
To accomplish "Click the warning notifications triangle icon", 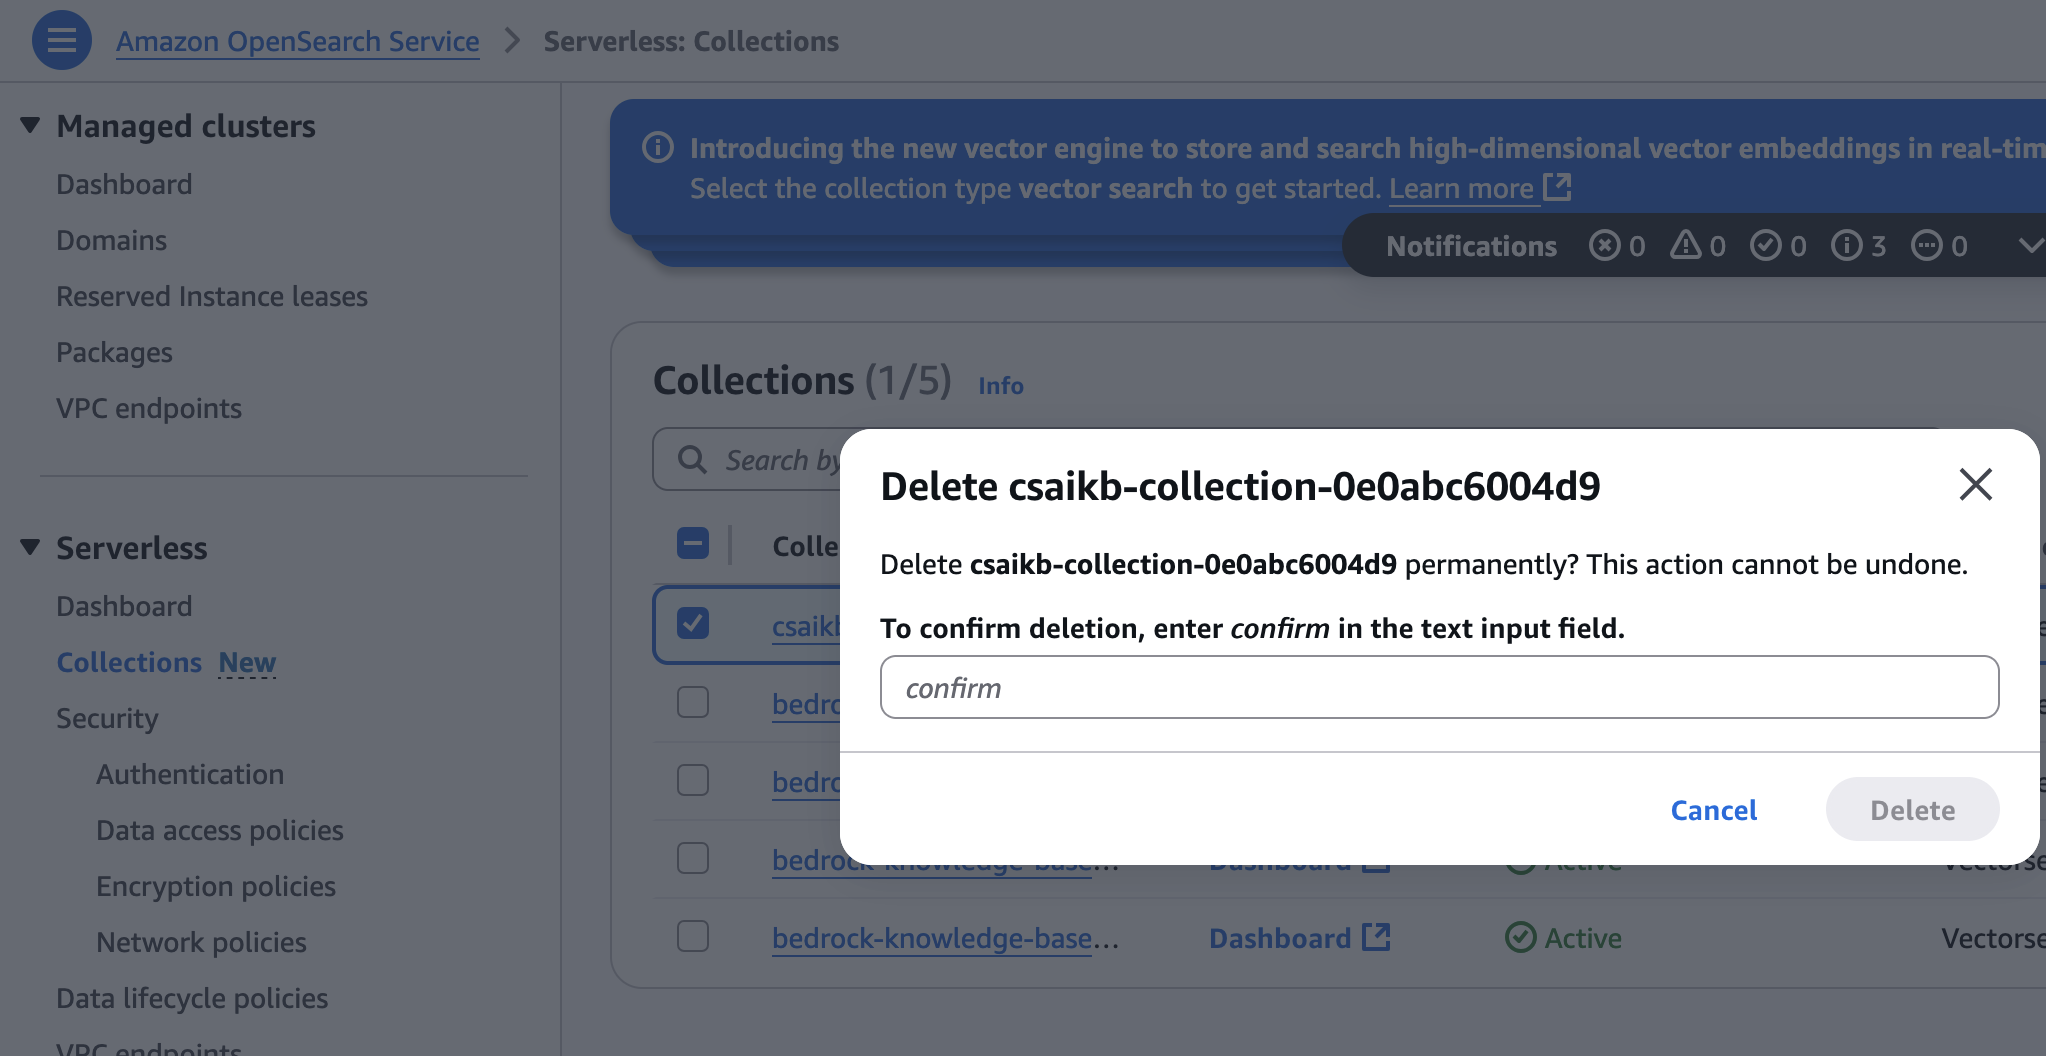I will pyautogui.click(x=1685, y=245).
